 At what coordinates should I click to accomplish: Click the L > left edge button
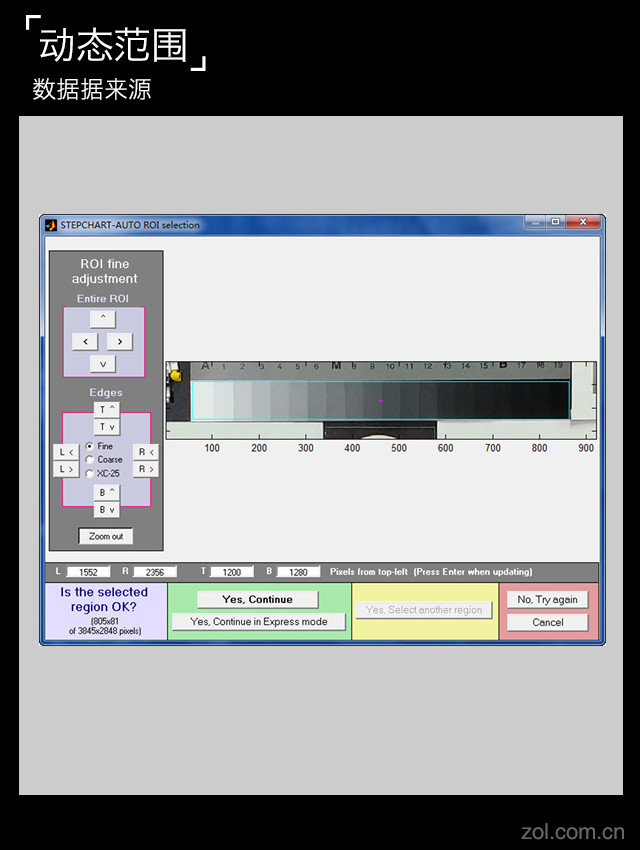pos(66,469)
